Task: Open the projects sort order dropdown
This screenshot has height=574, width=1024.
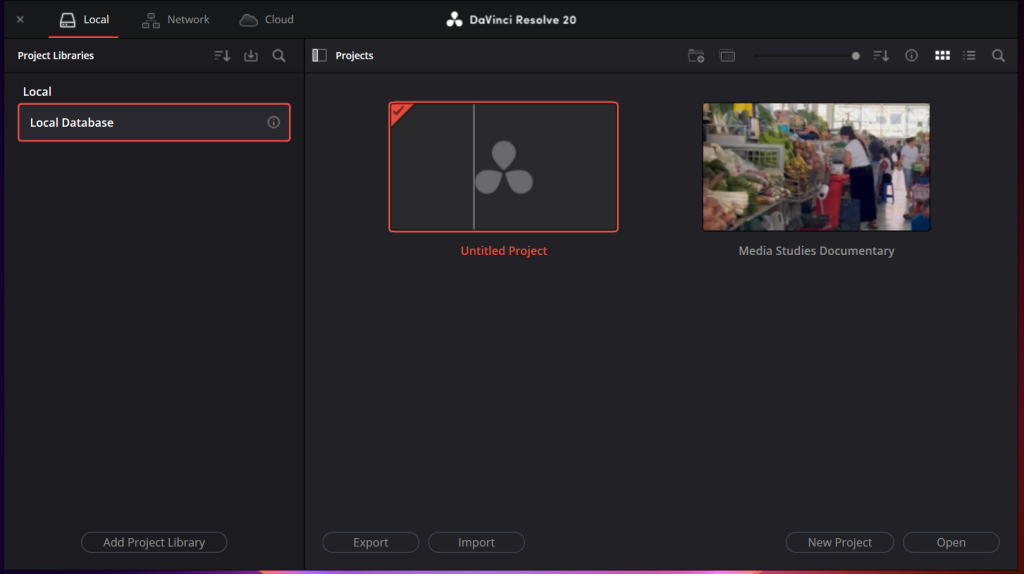Action: [881, 56]
